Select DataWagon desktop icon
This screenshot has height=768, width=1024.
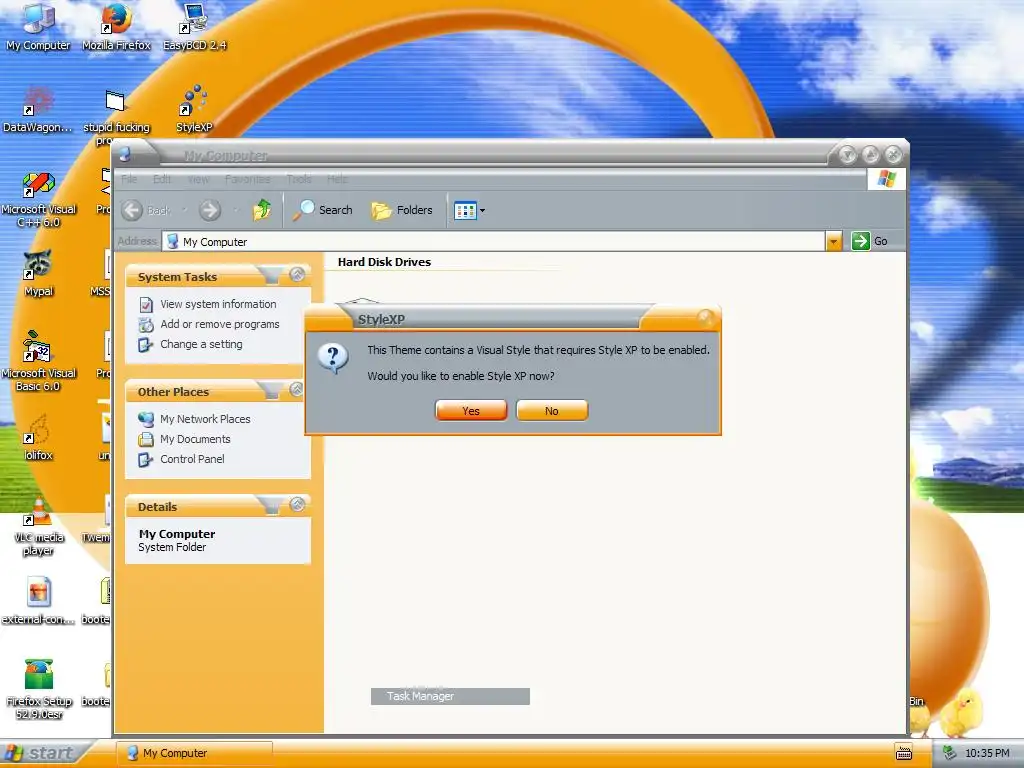tap(38, 110)
